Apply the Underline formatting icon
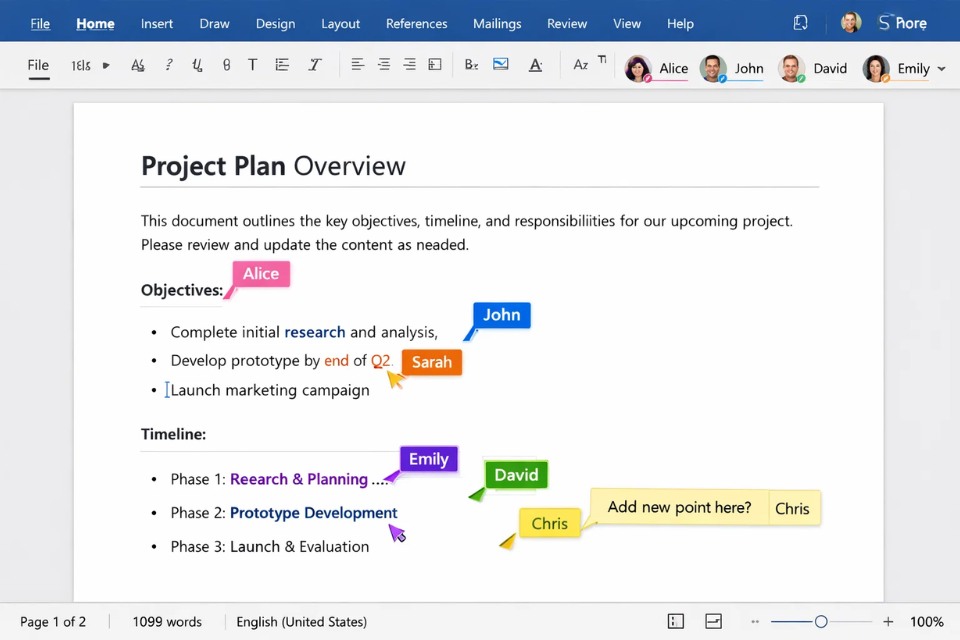 pos(197,65)
